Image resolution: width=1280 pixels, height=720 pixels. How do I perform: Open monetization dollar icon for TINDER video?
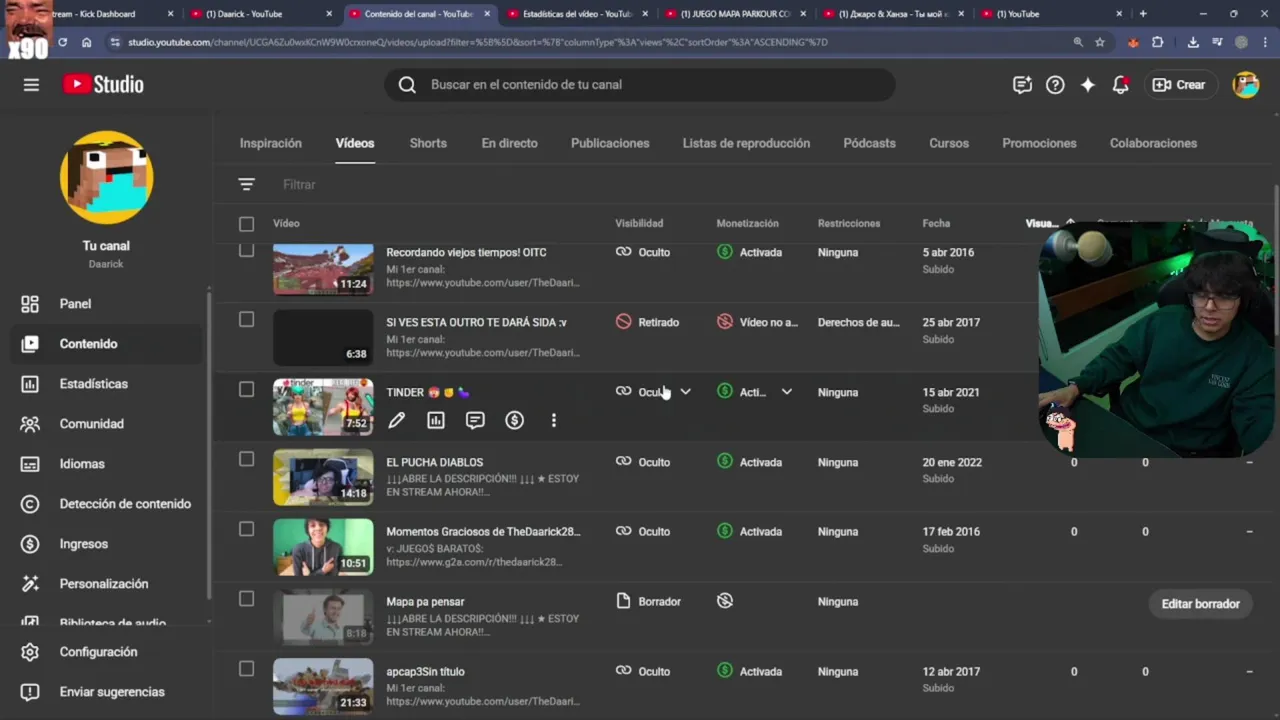[x=514, y=421]
